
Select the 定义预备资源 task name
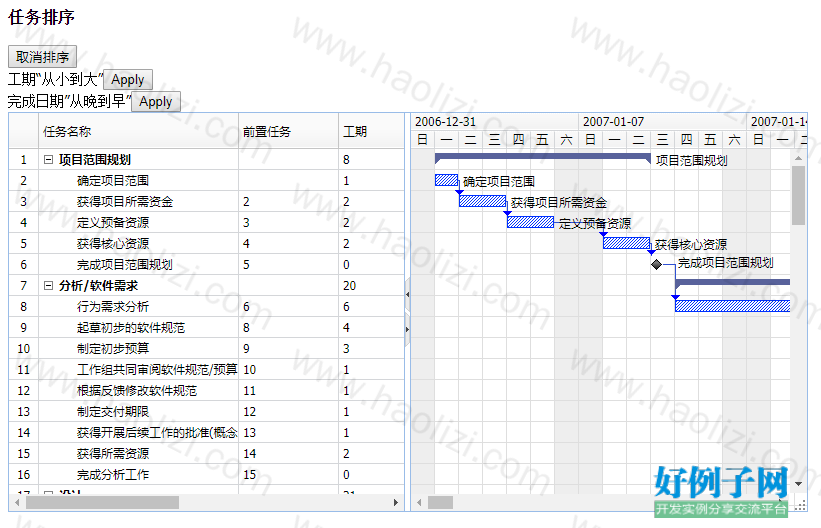(x=113, y=223)
